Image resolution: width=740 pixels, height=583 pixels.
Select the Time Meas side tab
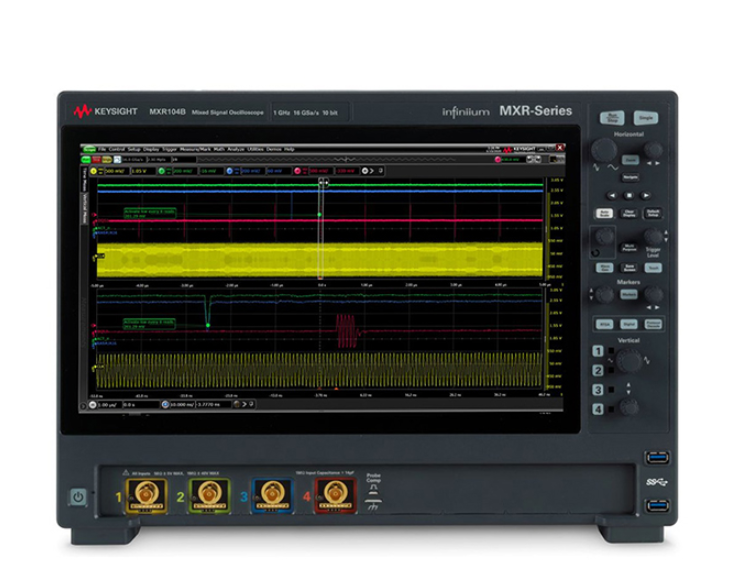coord(85,179)
